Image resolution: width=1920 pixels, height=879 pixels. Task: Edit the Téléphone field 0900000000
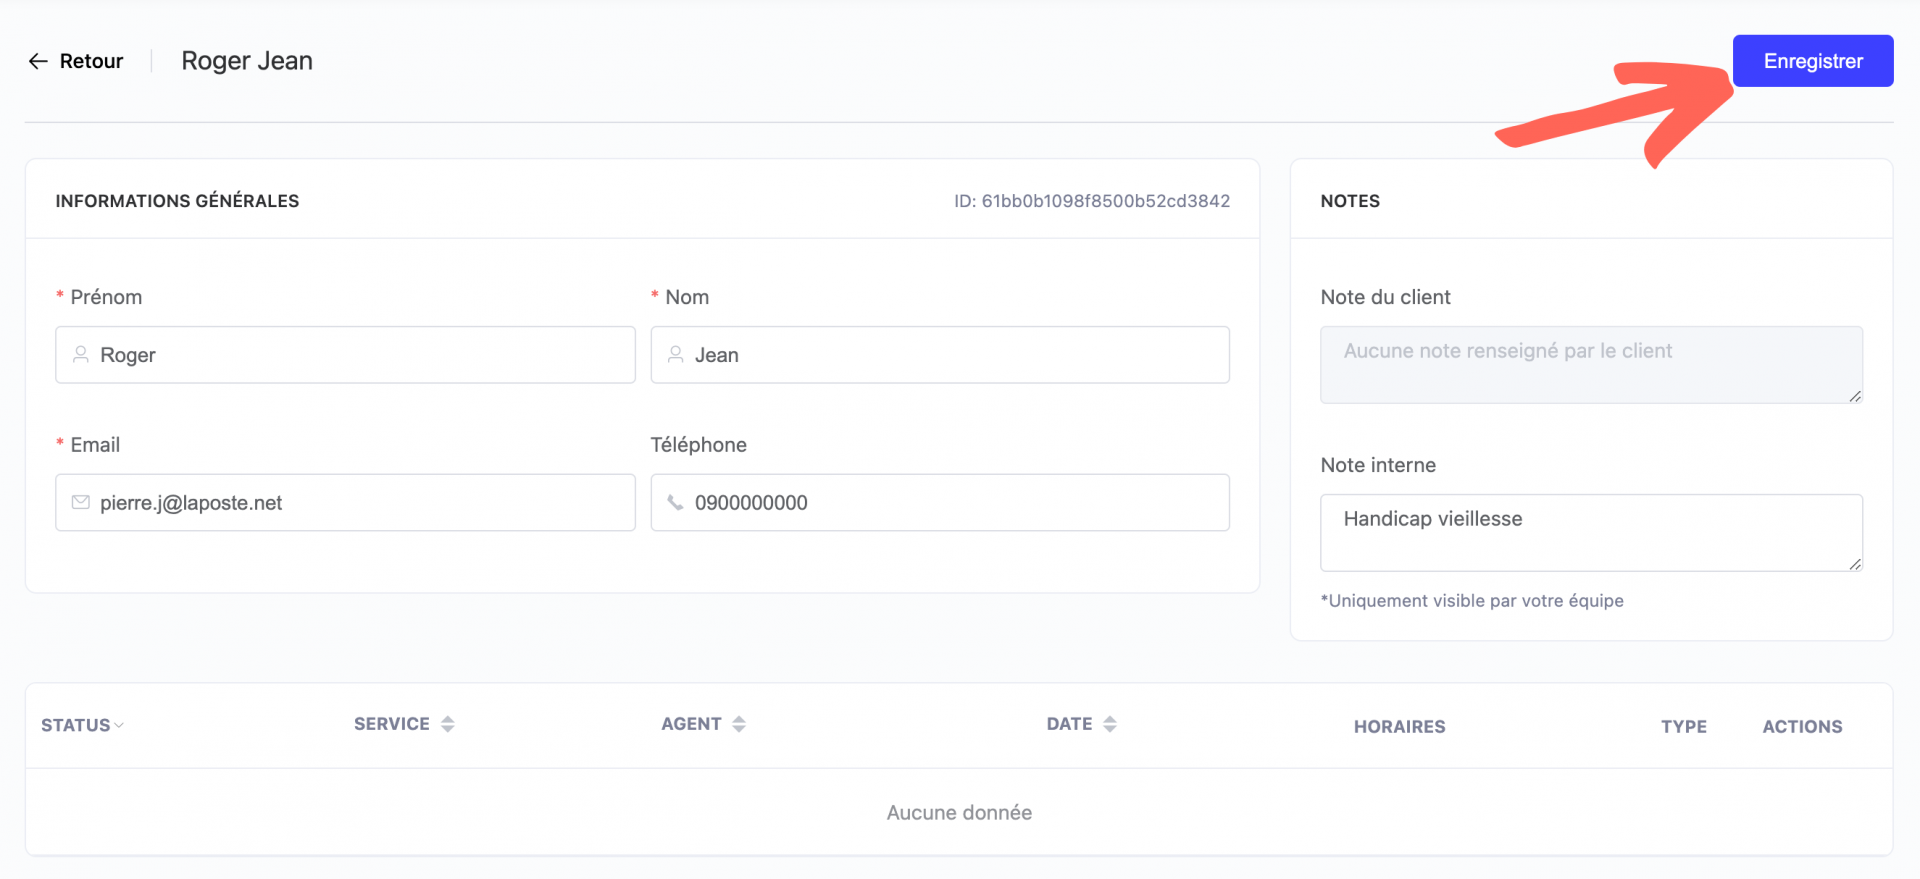point(940,503)
